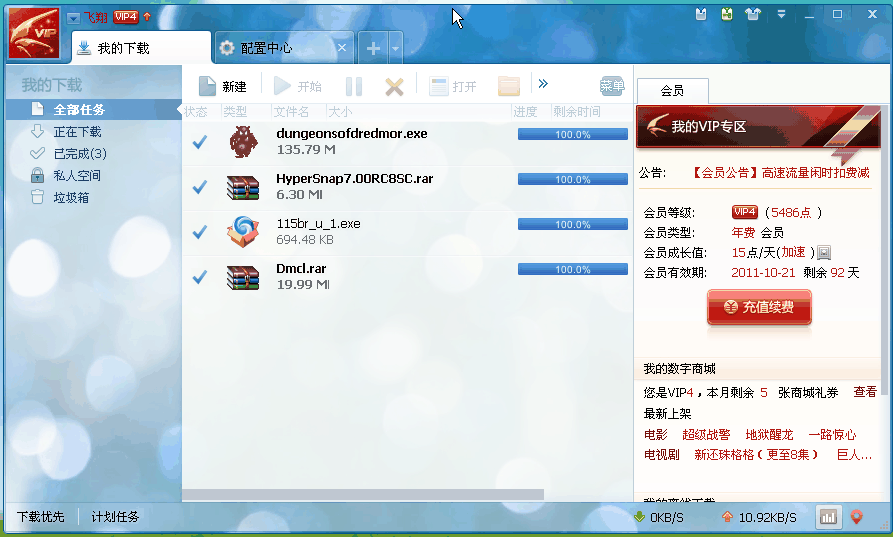Click HyperSnap rar archive icon
The width and height of the screenshot is (893, 537).
[x=243, y=187]
